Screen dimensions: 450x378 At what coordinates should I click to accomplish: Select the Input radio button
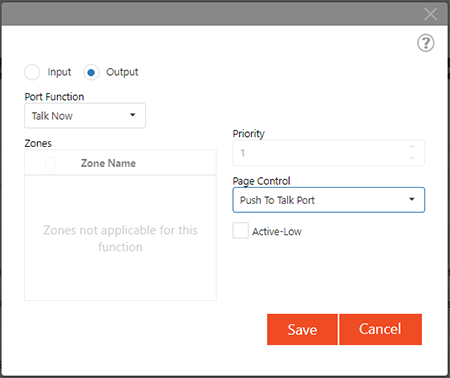tap(32, 72)
